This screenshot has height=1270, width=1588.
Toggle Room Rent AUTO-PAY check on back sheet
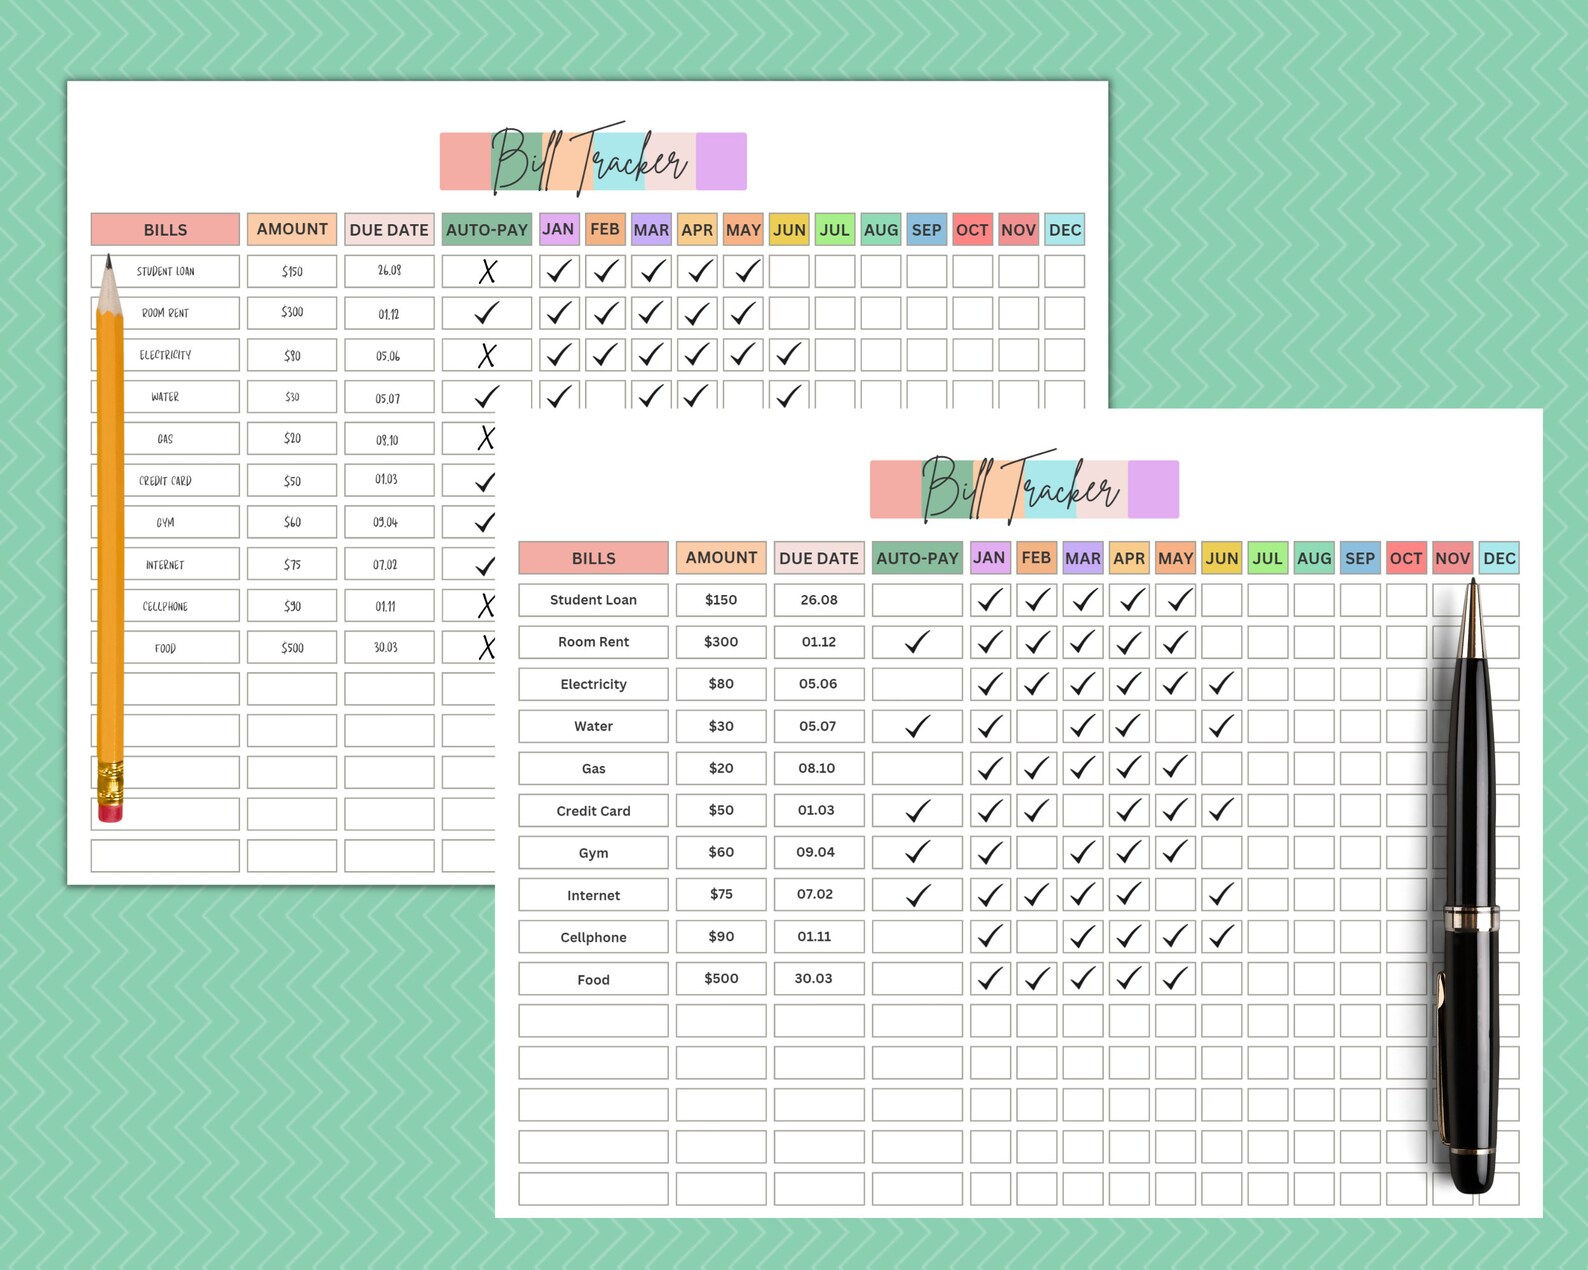(x=487, y=313)
